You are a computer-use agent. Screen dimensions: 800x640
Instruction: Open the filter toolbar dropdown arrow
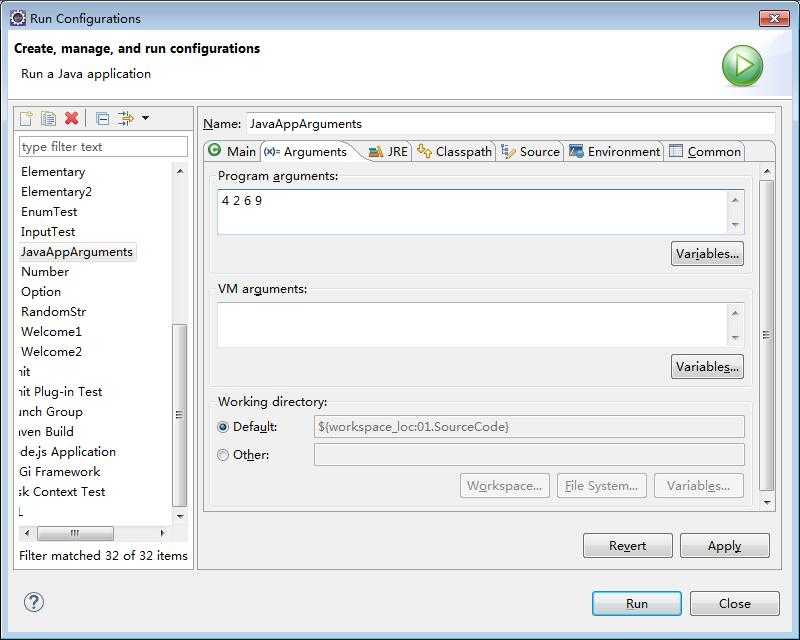pos(145,118)
